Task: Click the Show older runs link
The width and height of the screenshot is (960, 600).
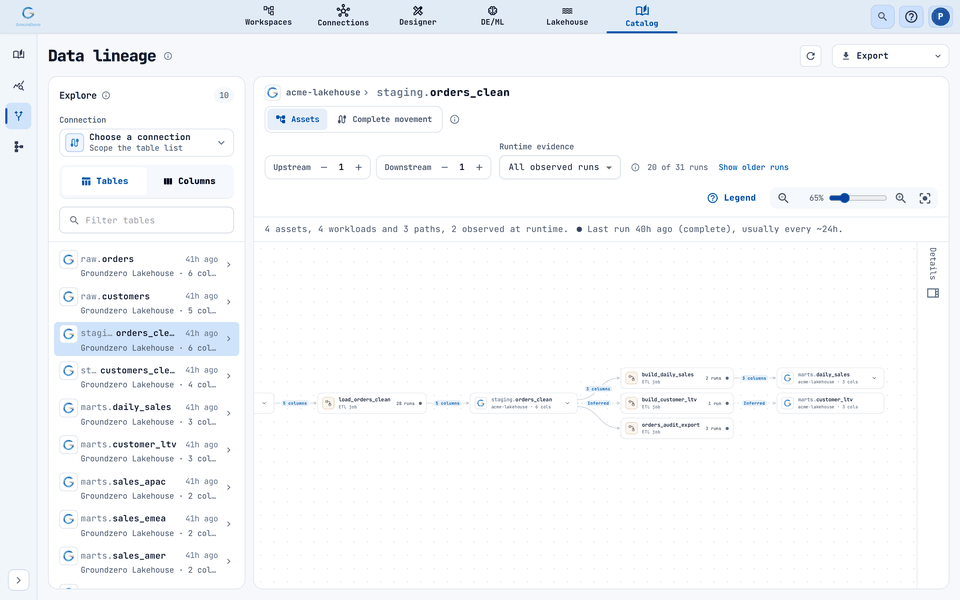Action: pos(753,167)
